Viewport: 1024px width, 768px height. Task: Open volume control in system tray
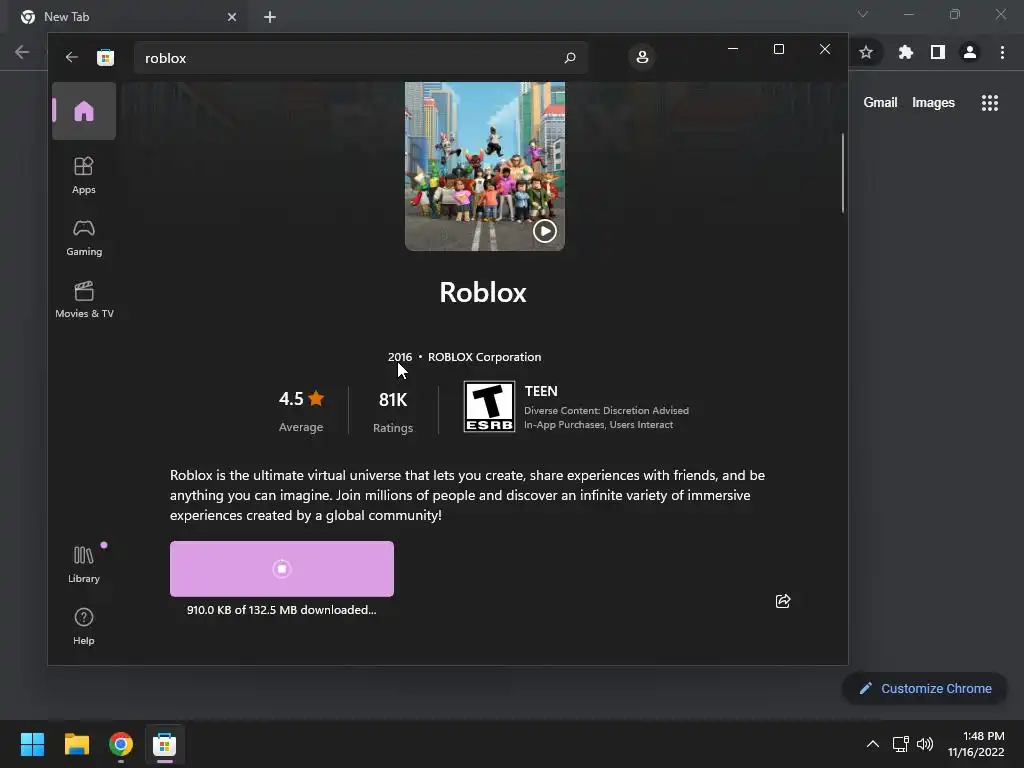(x=925, y=744)
